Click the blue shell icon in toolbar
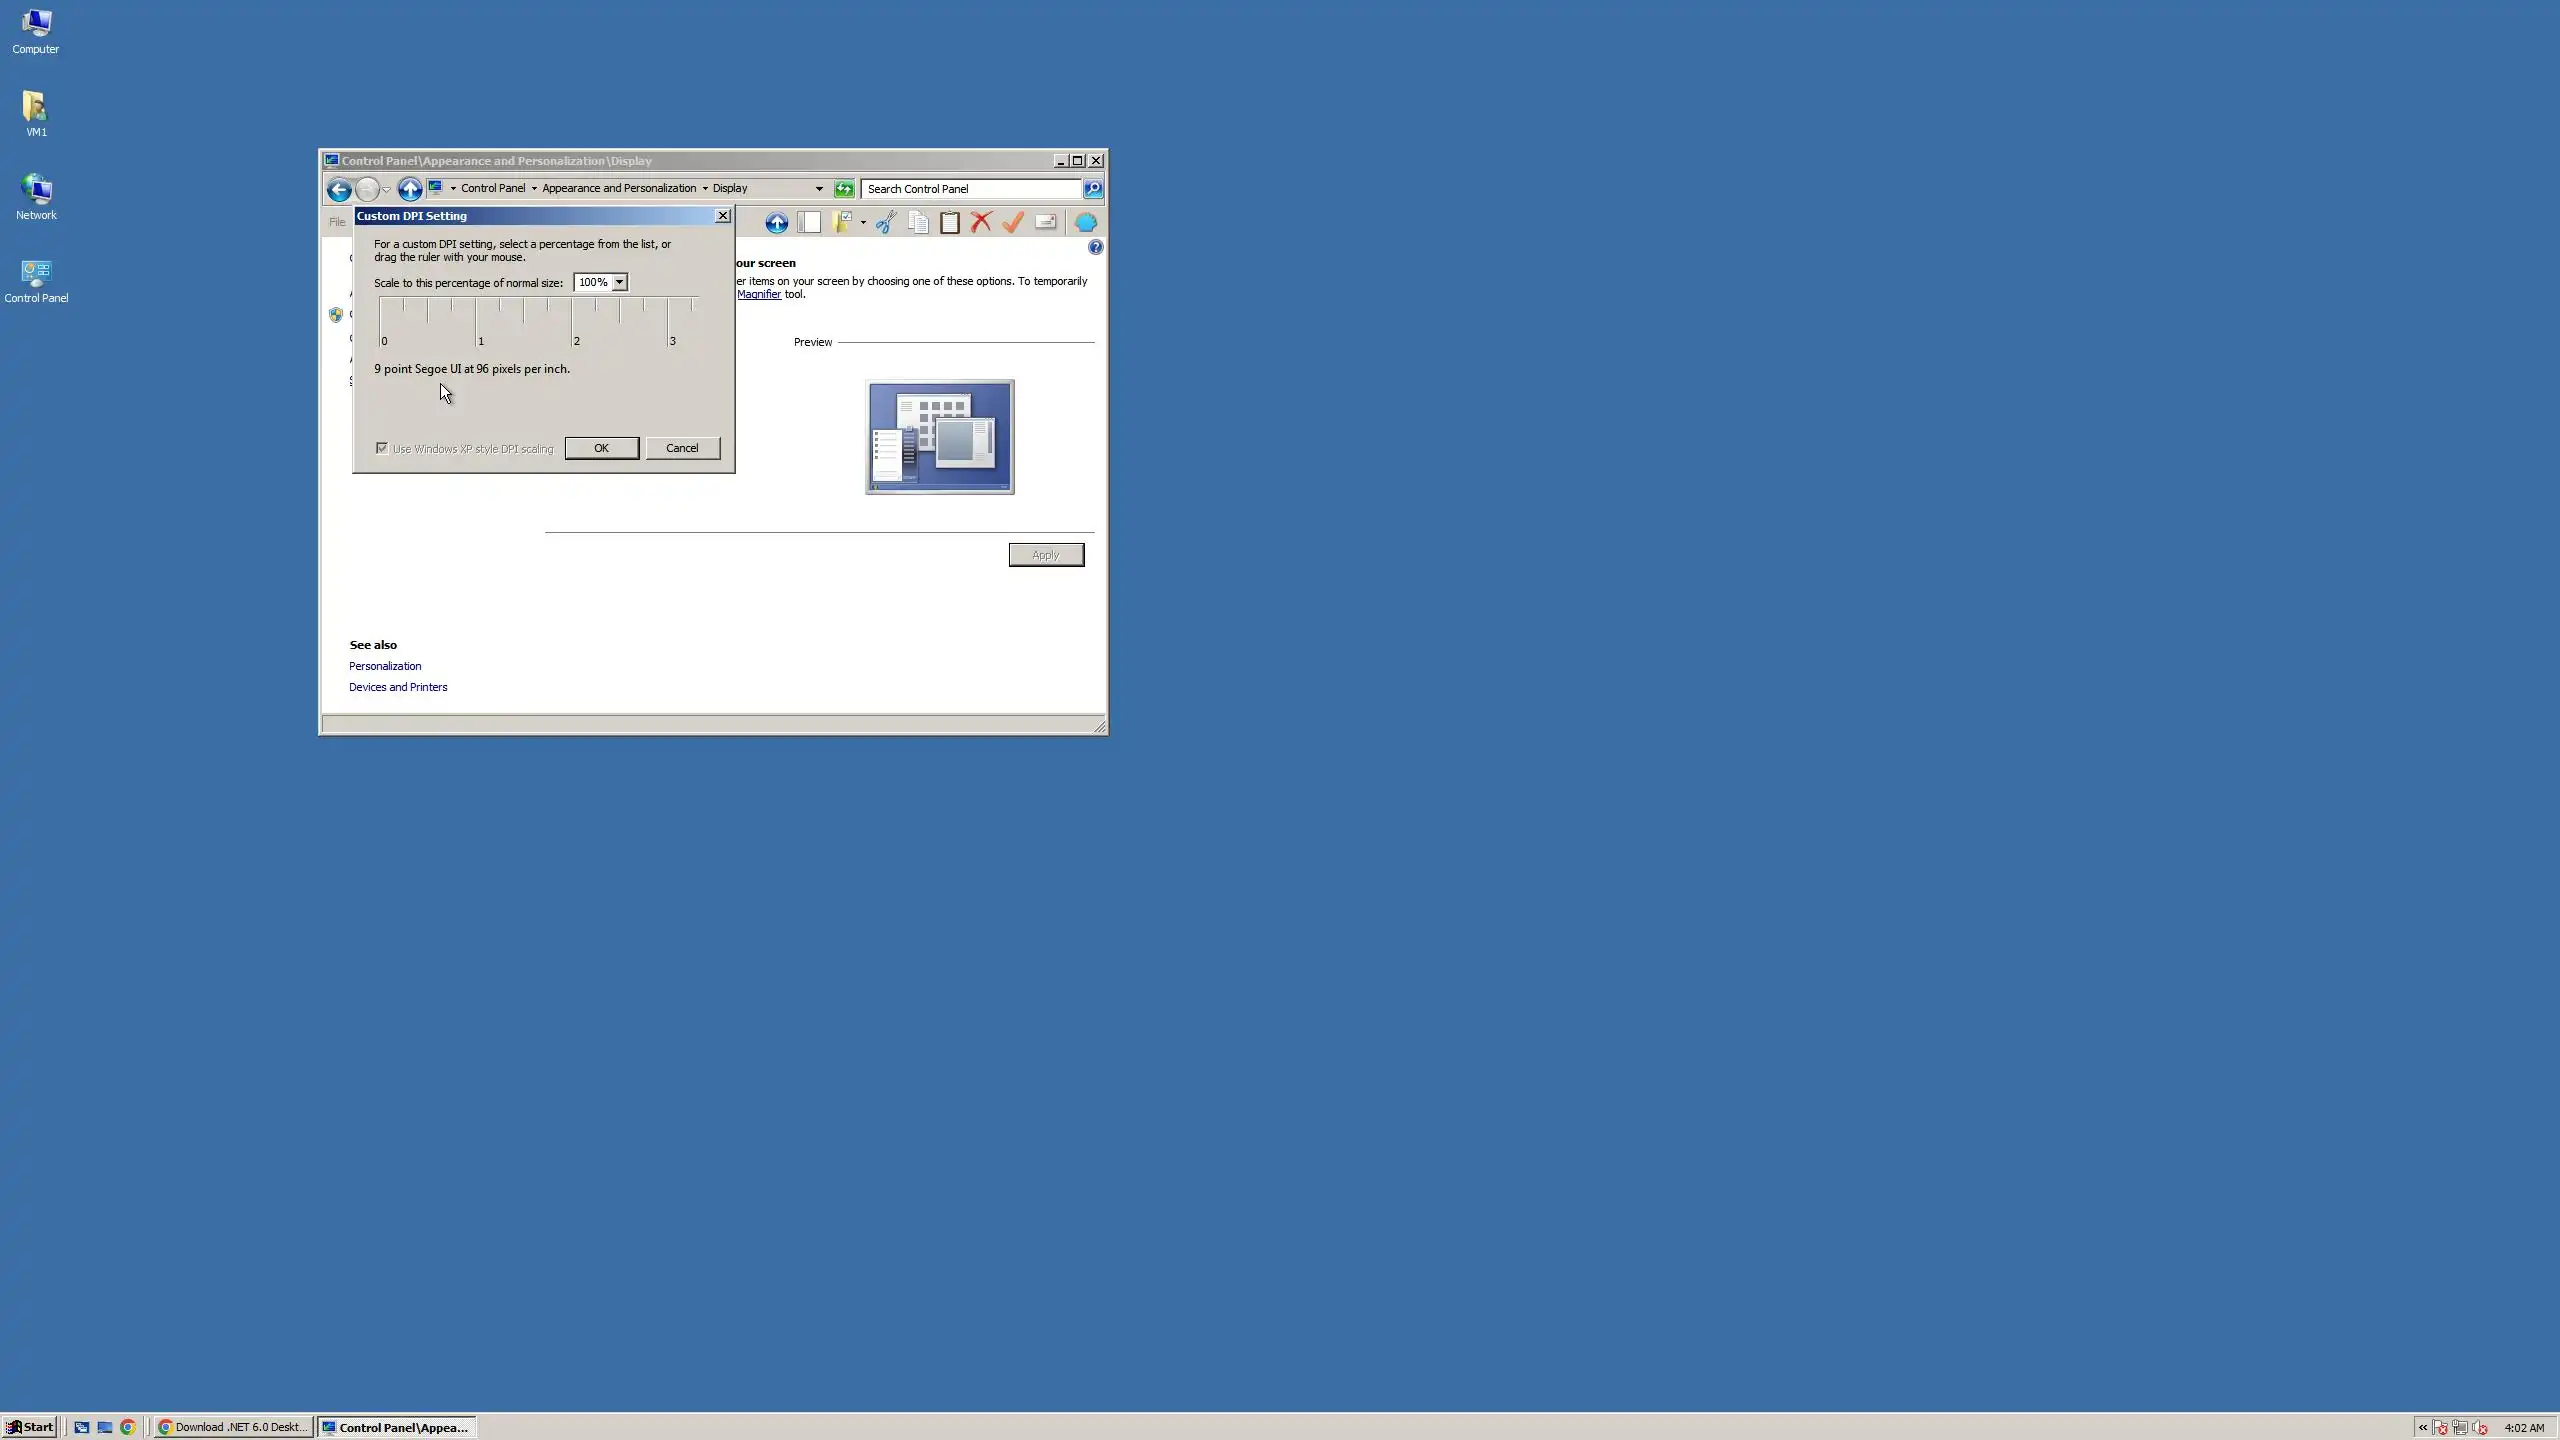Viewport: 2560px width, 1440px height. (x=1085, y=222)
